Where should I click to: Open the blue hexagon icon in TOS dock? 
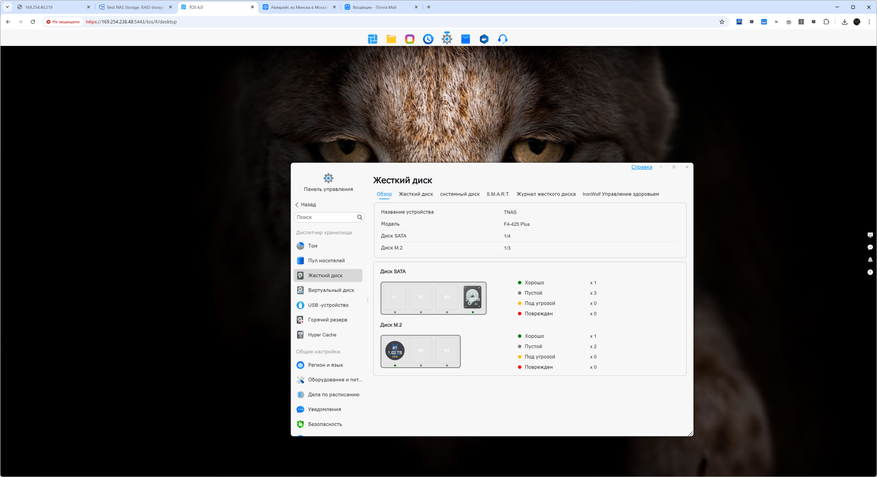[x=484, y=39]
